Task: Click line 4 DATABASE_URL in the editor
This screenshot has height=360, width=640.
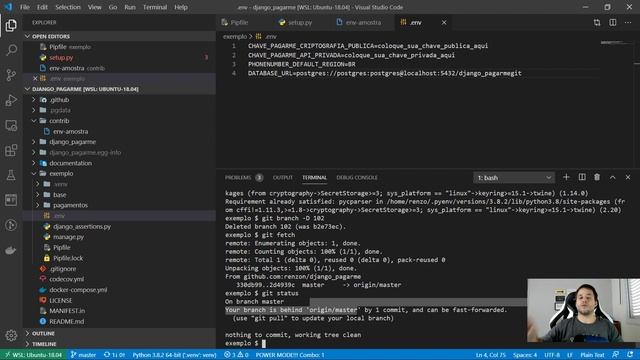Action: pyautogui.click(x=384, y=73)
